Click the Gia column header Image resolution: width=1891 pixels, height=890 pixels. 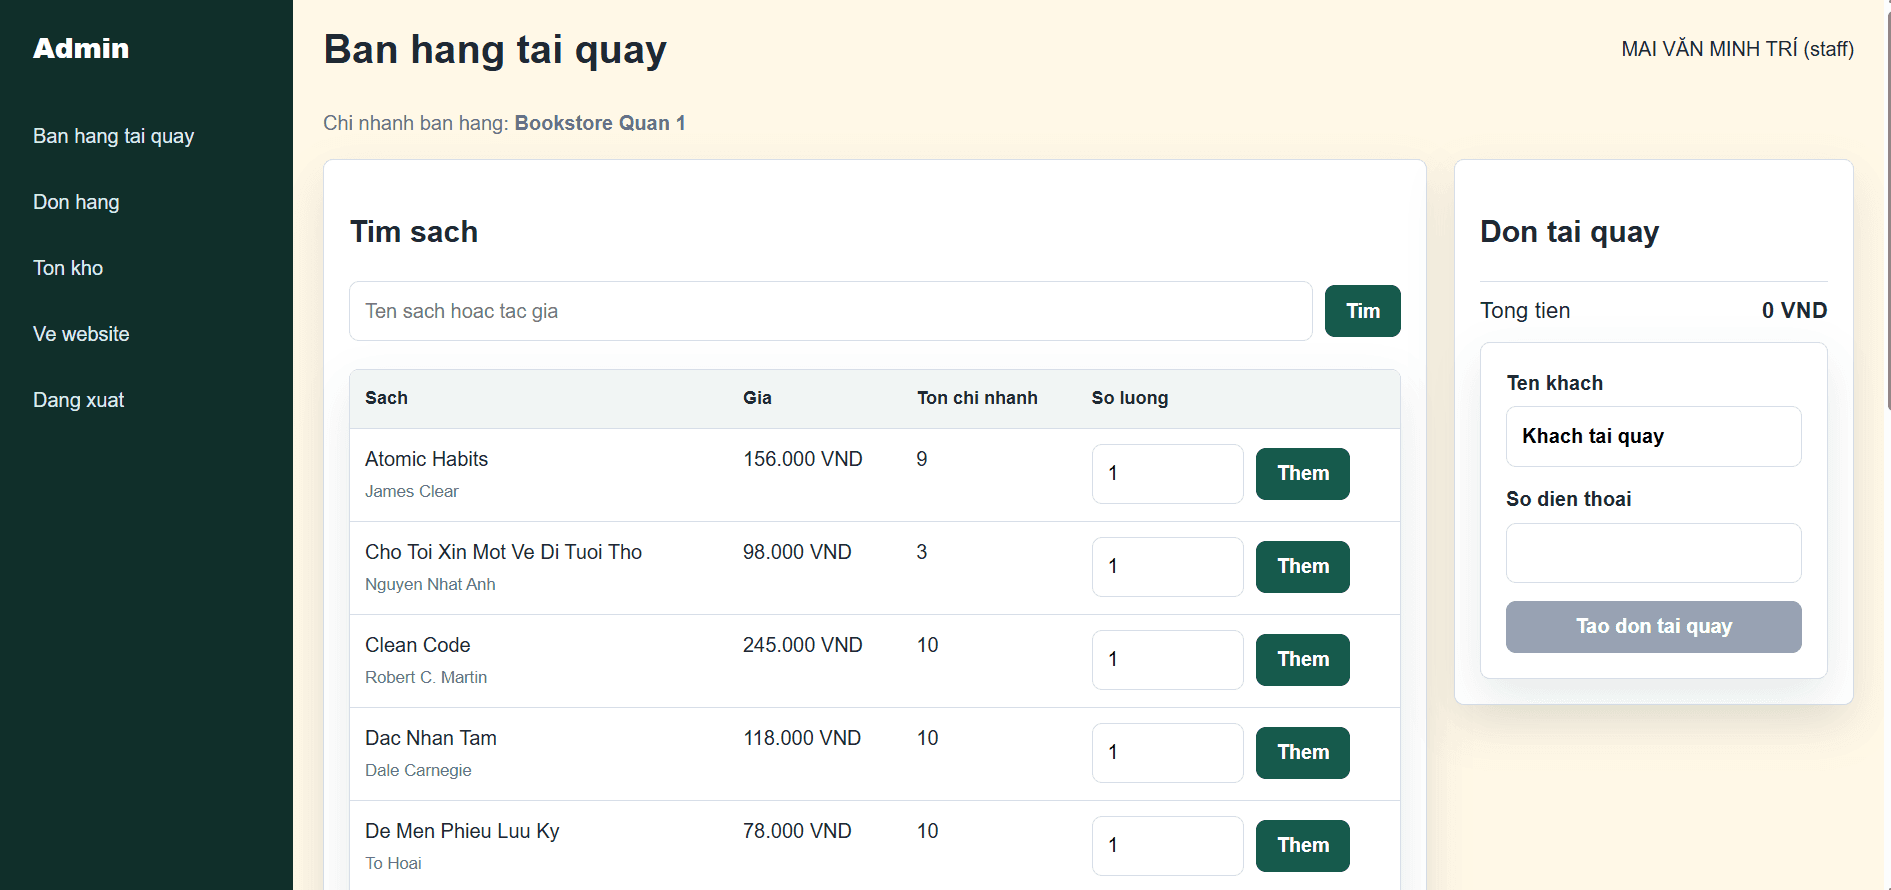point(757,398)
